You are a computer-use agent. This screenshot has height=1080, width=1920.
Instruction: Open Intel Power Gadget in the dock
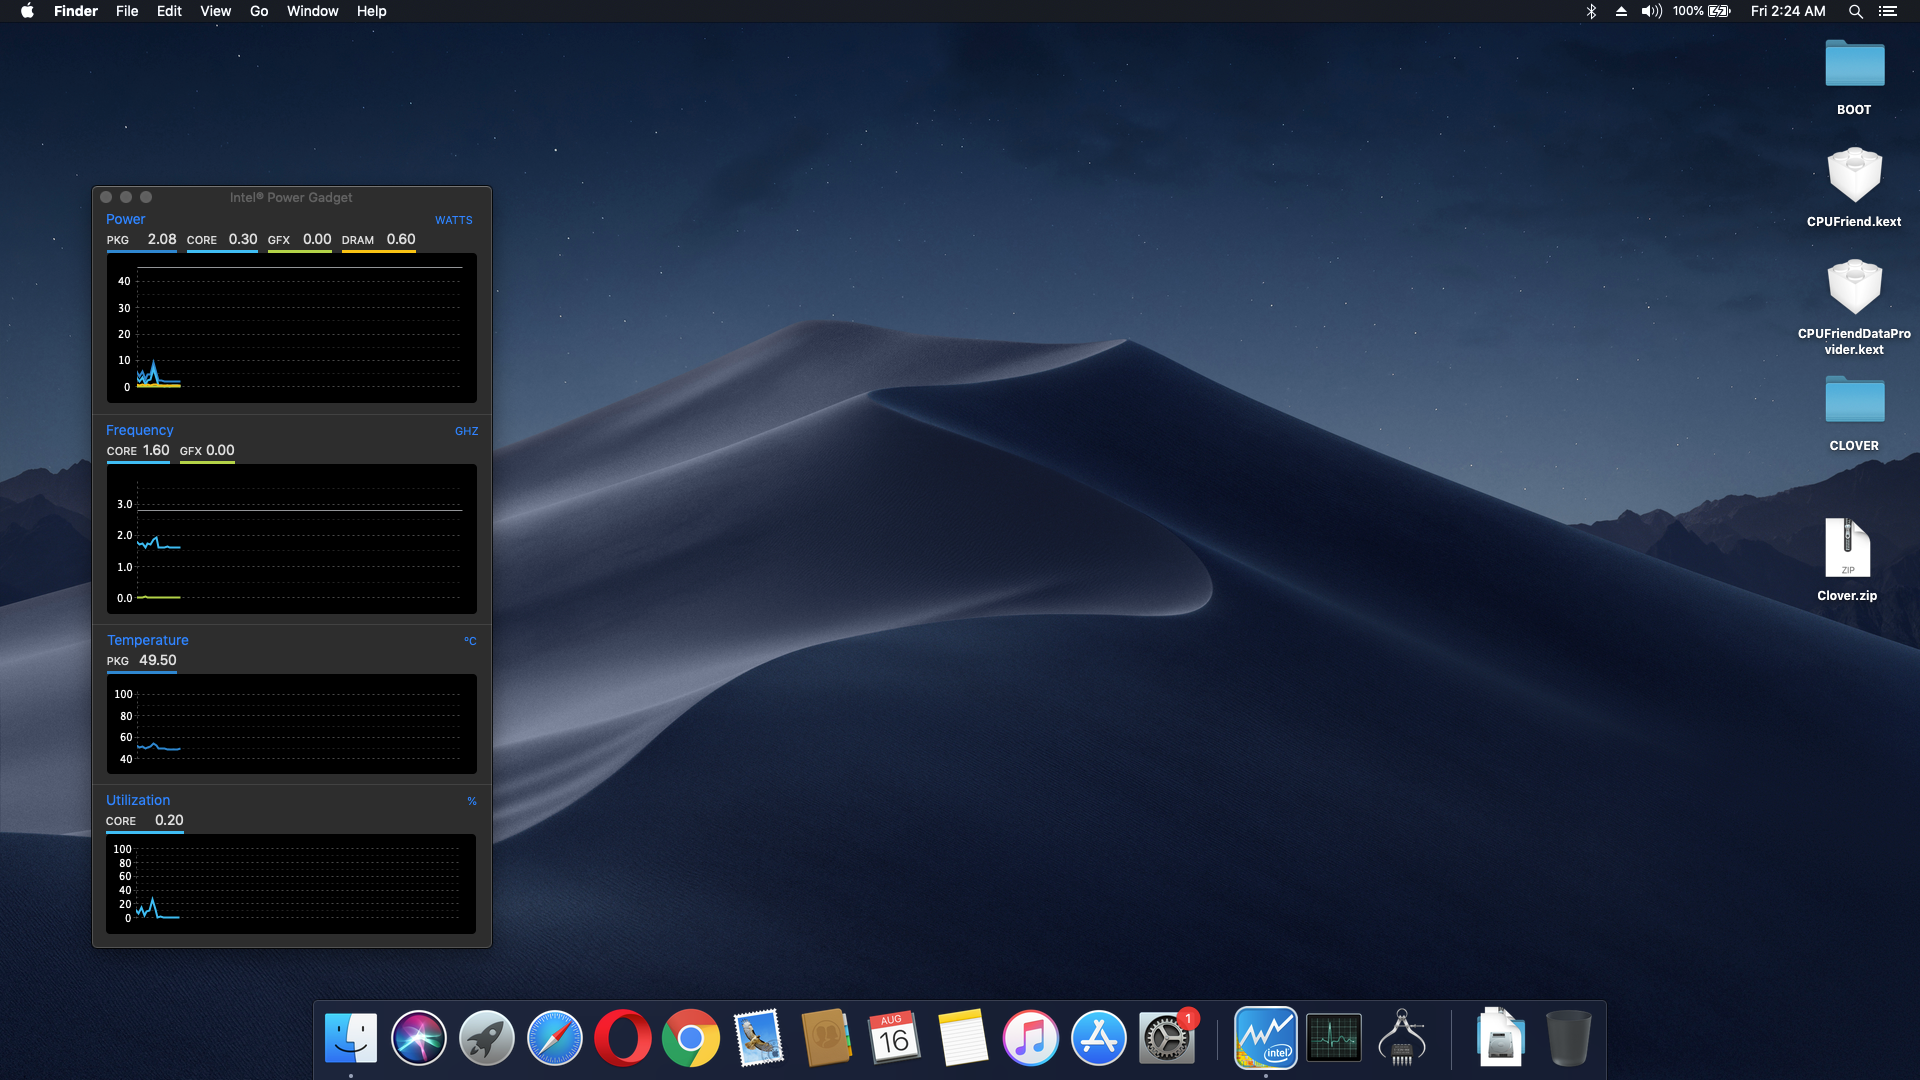coord(1265,1038)
